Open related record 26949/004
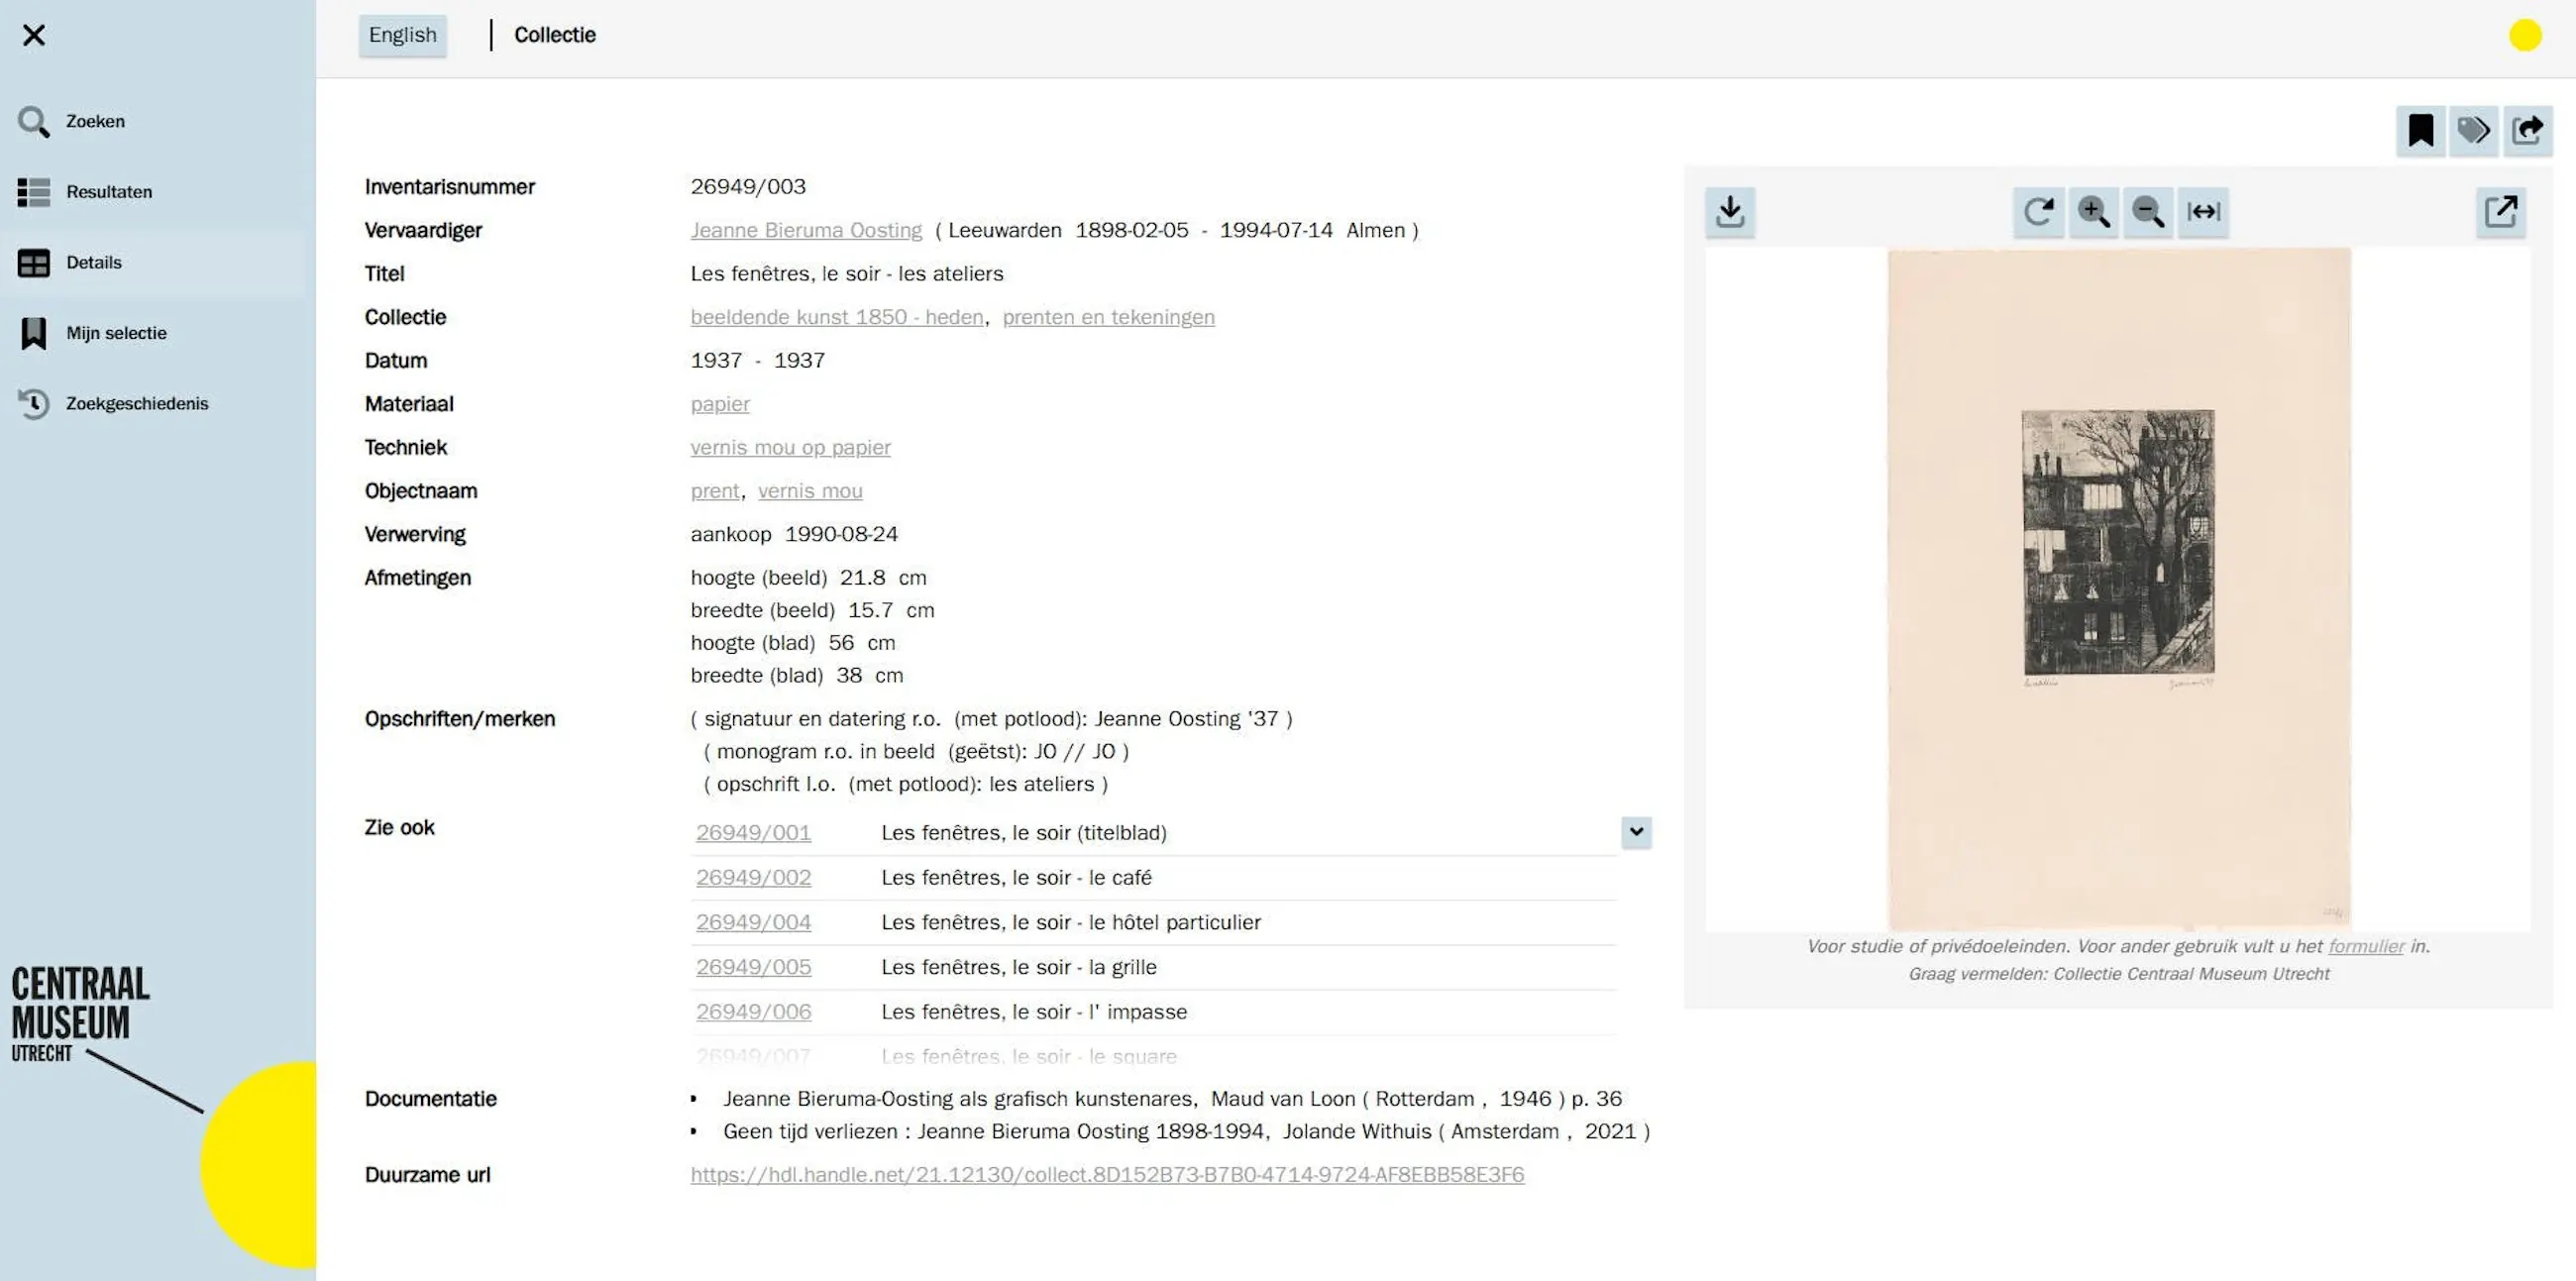Screen dimensions: 2576x1281 (x=753, y=922)
